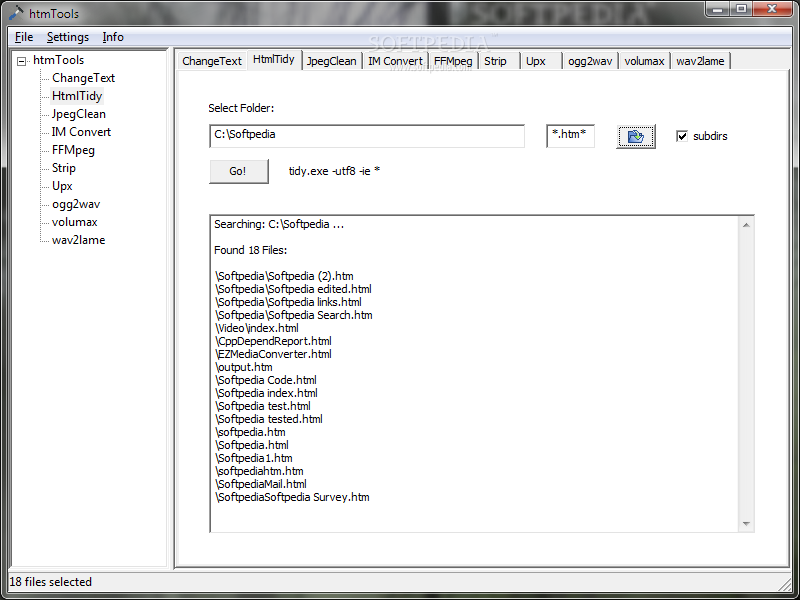This screenshot has height=600, width=800.
Task: Click the output list scroll up arrow
Action: click(x=746, y=225)
